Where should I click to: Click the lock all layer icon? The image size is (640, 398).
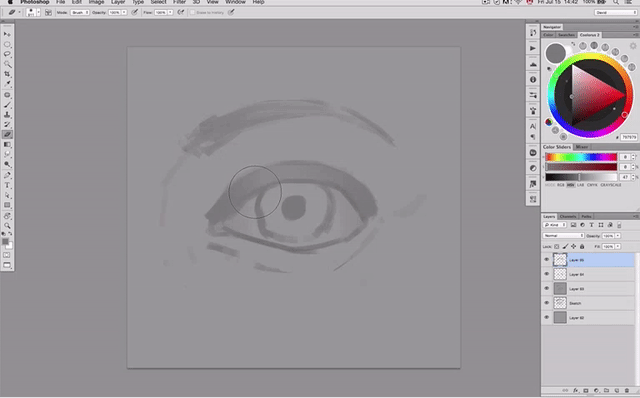582,247
